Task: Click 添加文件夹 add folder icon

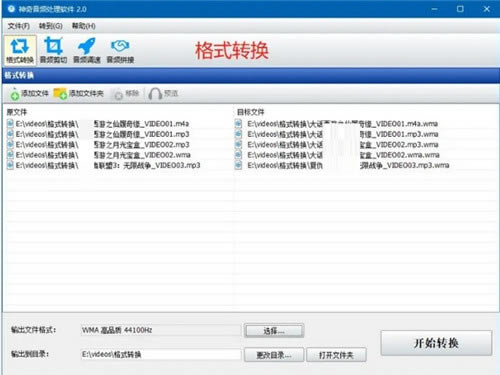Action: click(60, 94)
